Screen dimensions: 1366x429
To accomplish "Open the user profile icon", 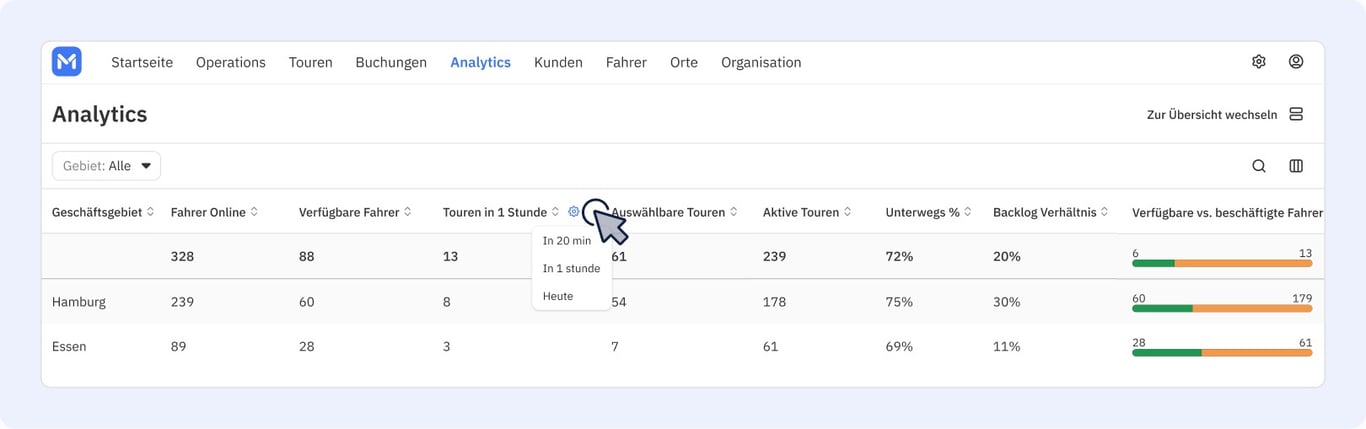I will [1295, 62].
